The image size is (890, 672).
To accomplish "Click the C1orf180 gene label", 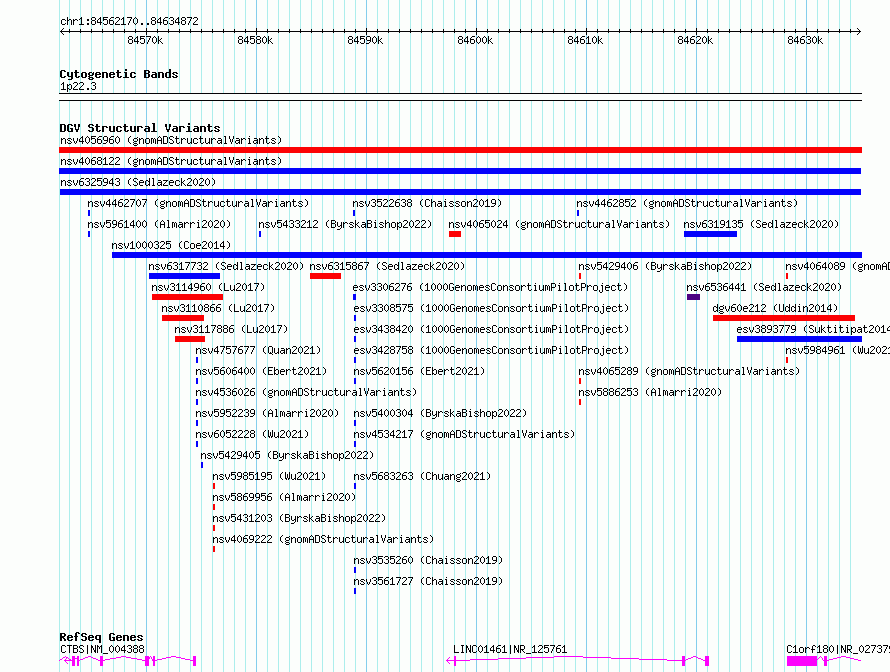I will (x=838, y=649).
